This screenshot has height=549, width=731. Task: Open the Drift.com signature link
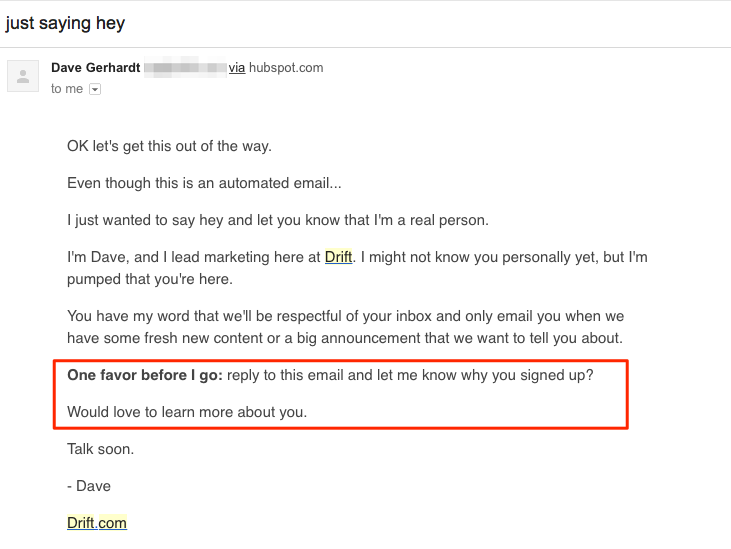tap(97, 523)
